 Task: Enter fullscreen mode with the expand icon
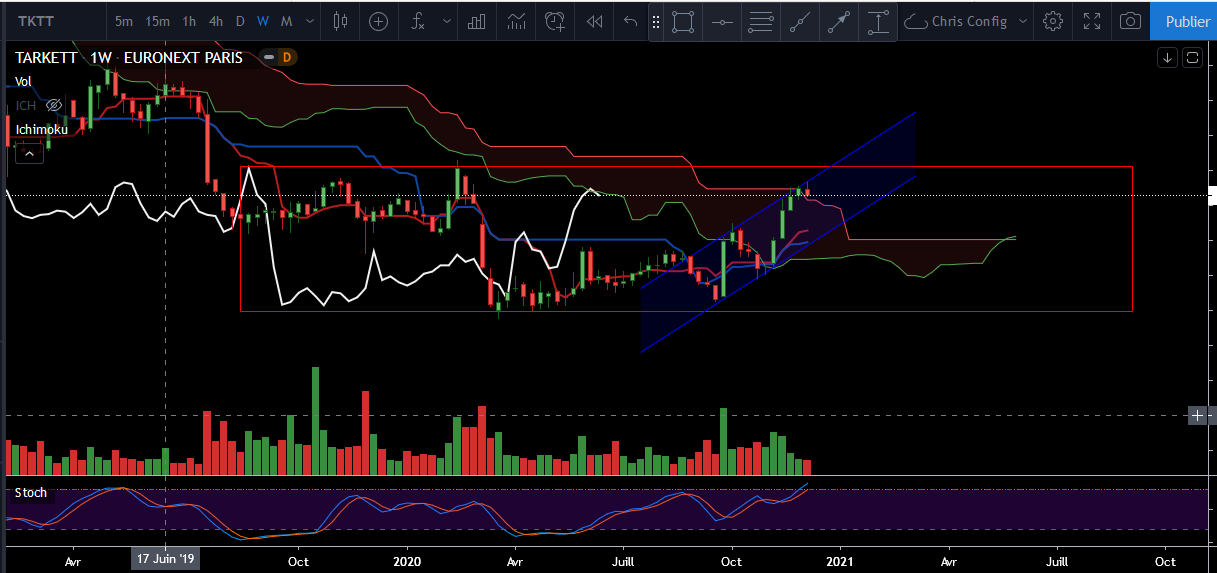(1092, 21)
